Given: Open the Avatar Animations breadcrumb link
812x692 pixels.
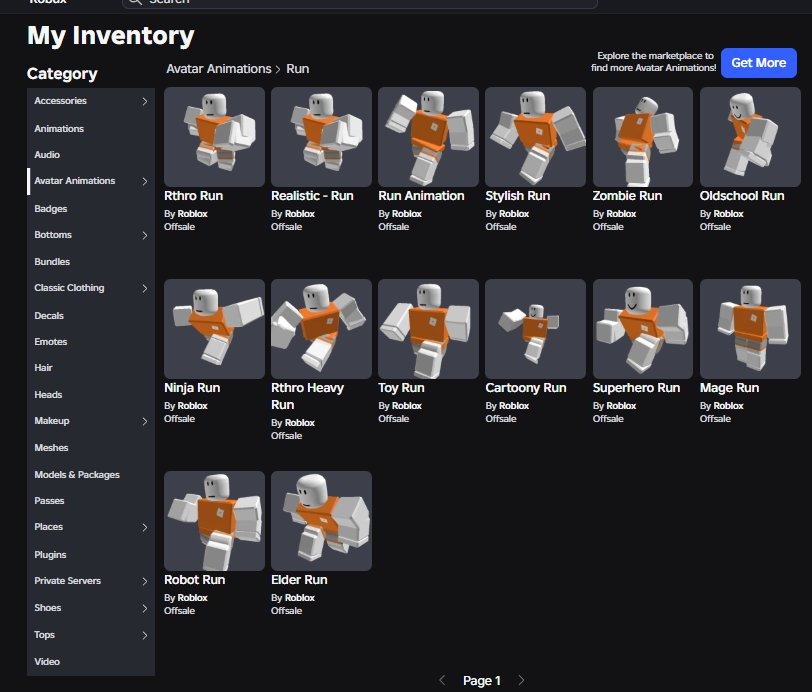Looking at the screenshot, I should pyautogui.click(x=219, y=69).
